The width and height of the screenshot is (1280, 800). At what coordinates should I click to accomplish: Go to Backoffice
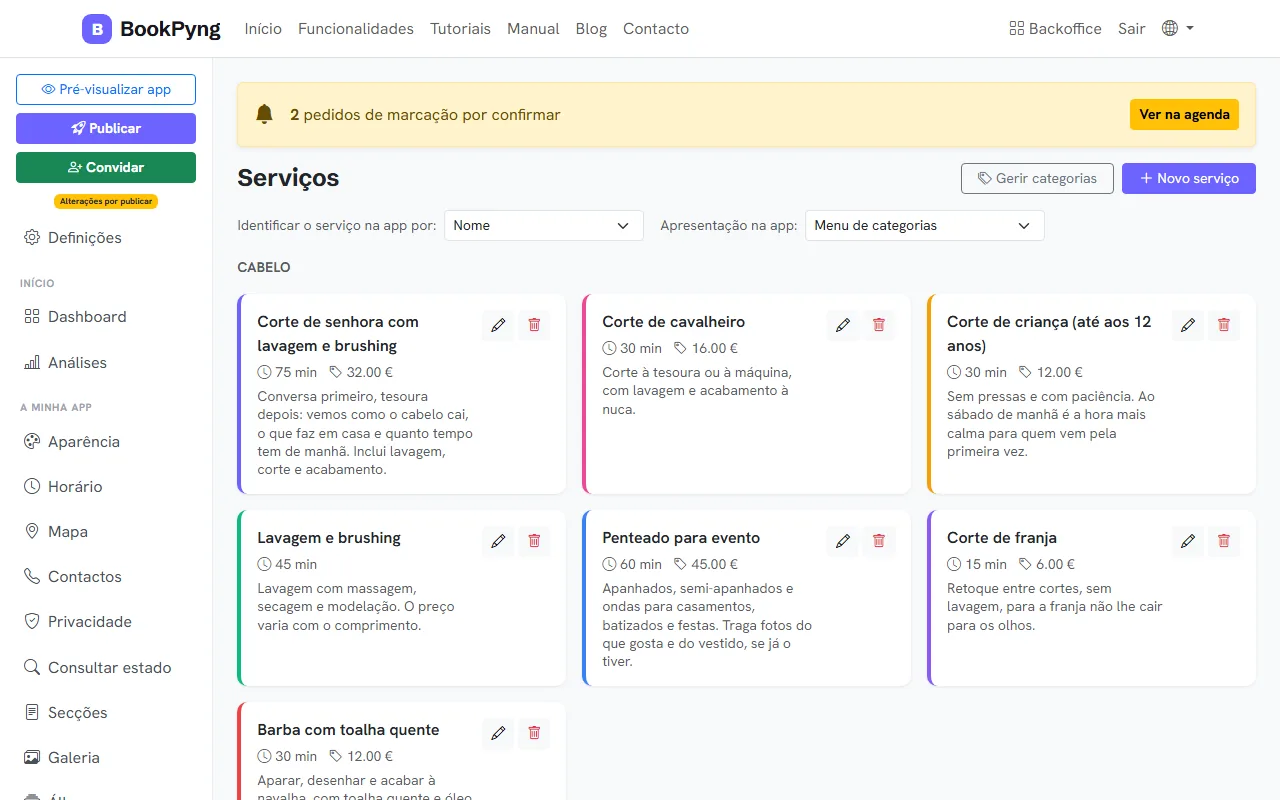point(1055,29)
